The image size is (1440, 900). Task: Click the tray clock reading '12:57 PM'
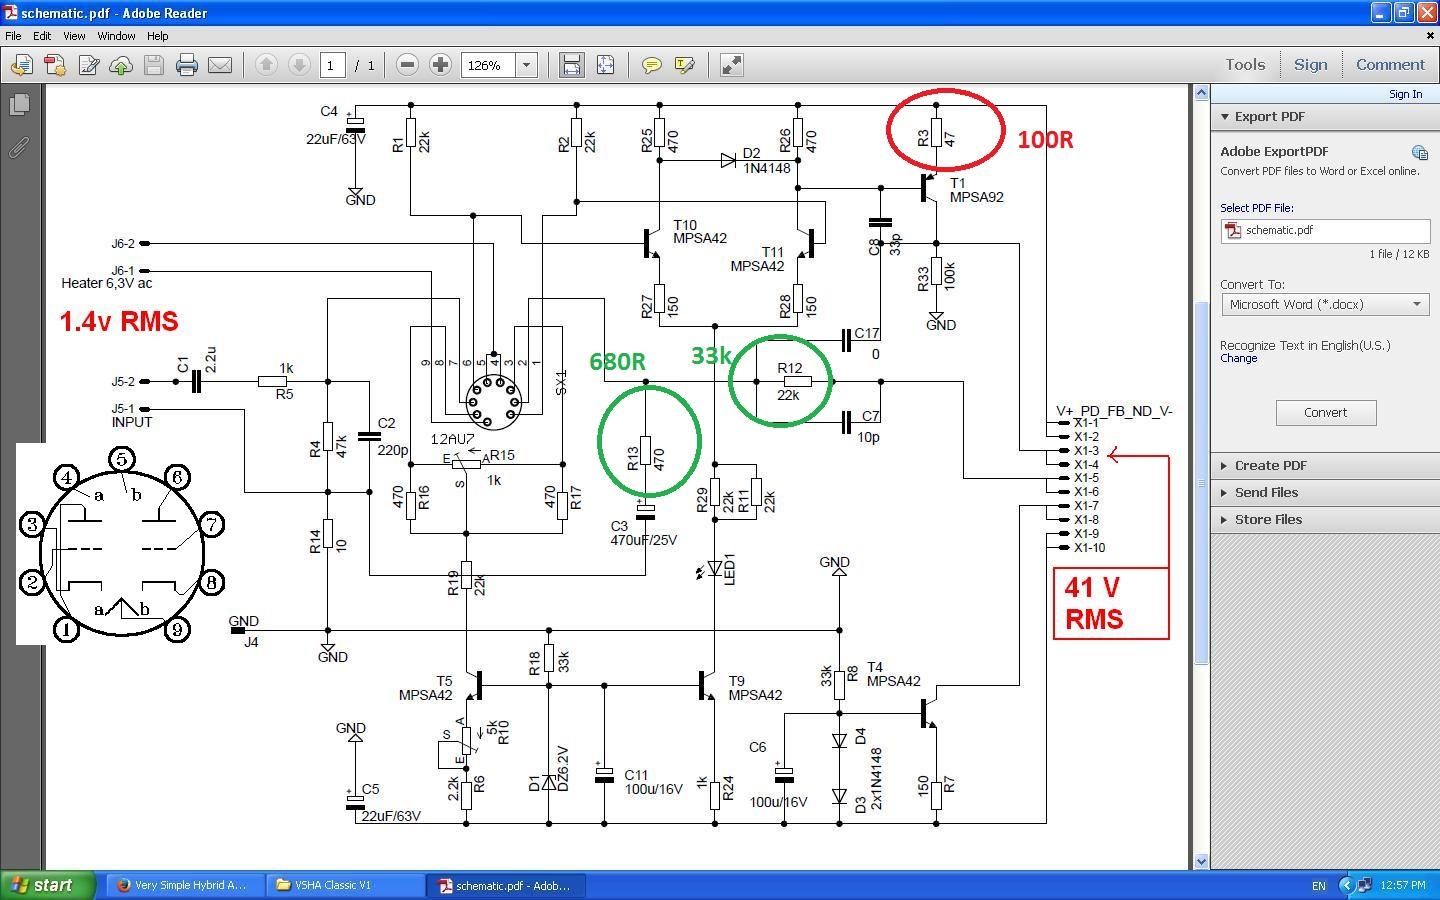pyautogui.click(x=1402, y=885)
